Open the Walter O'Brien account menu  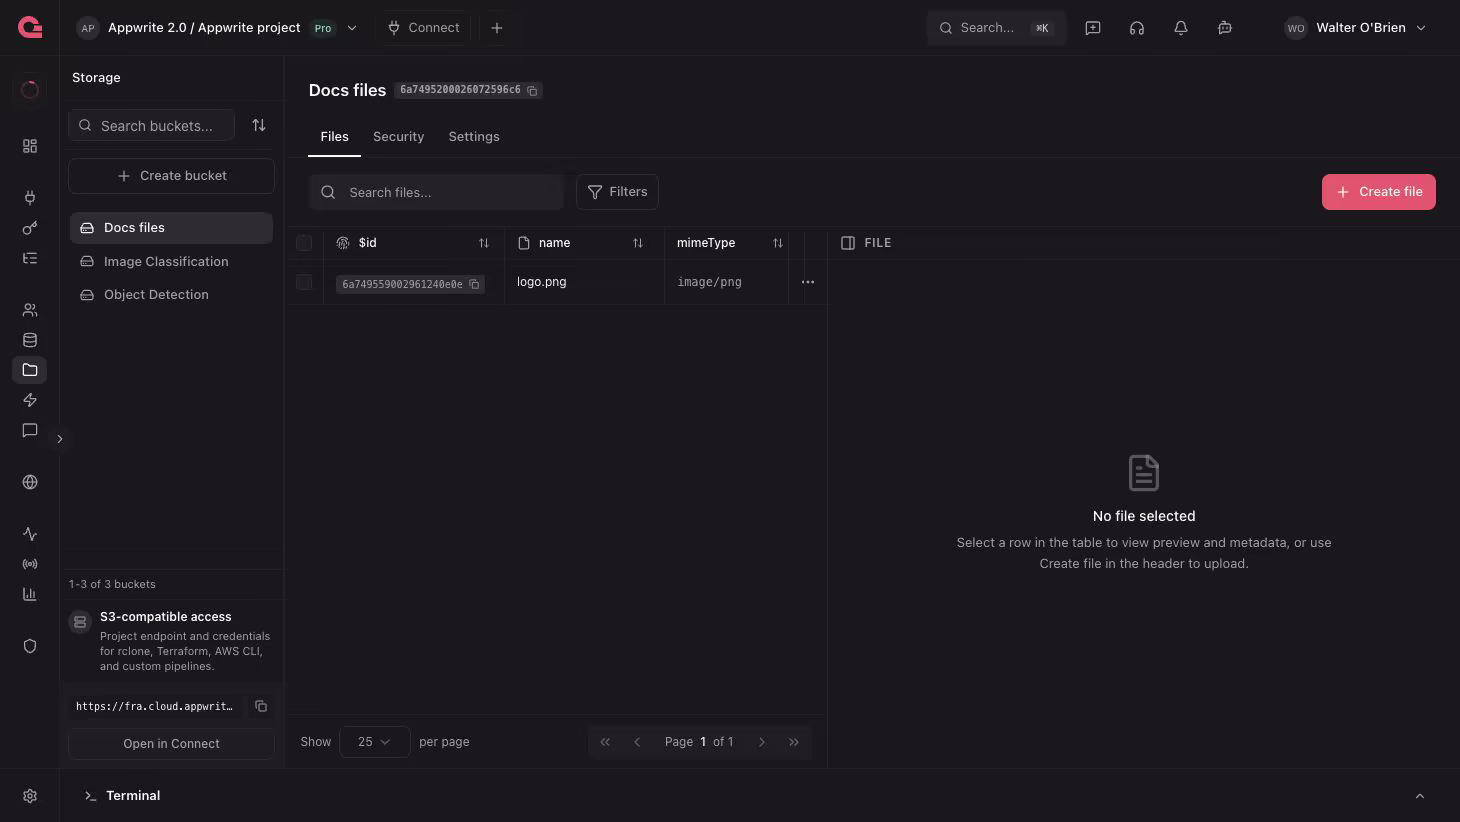tap(1355, 28)
